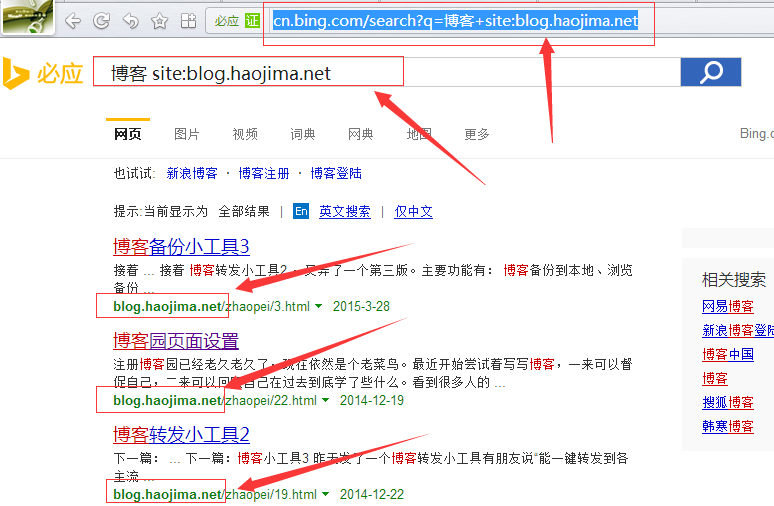Click the URL blog.haojima.net/zhaopei/3.html
This screenshot has height=506, width=774.
211,306
